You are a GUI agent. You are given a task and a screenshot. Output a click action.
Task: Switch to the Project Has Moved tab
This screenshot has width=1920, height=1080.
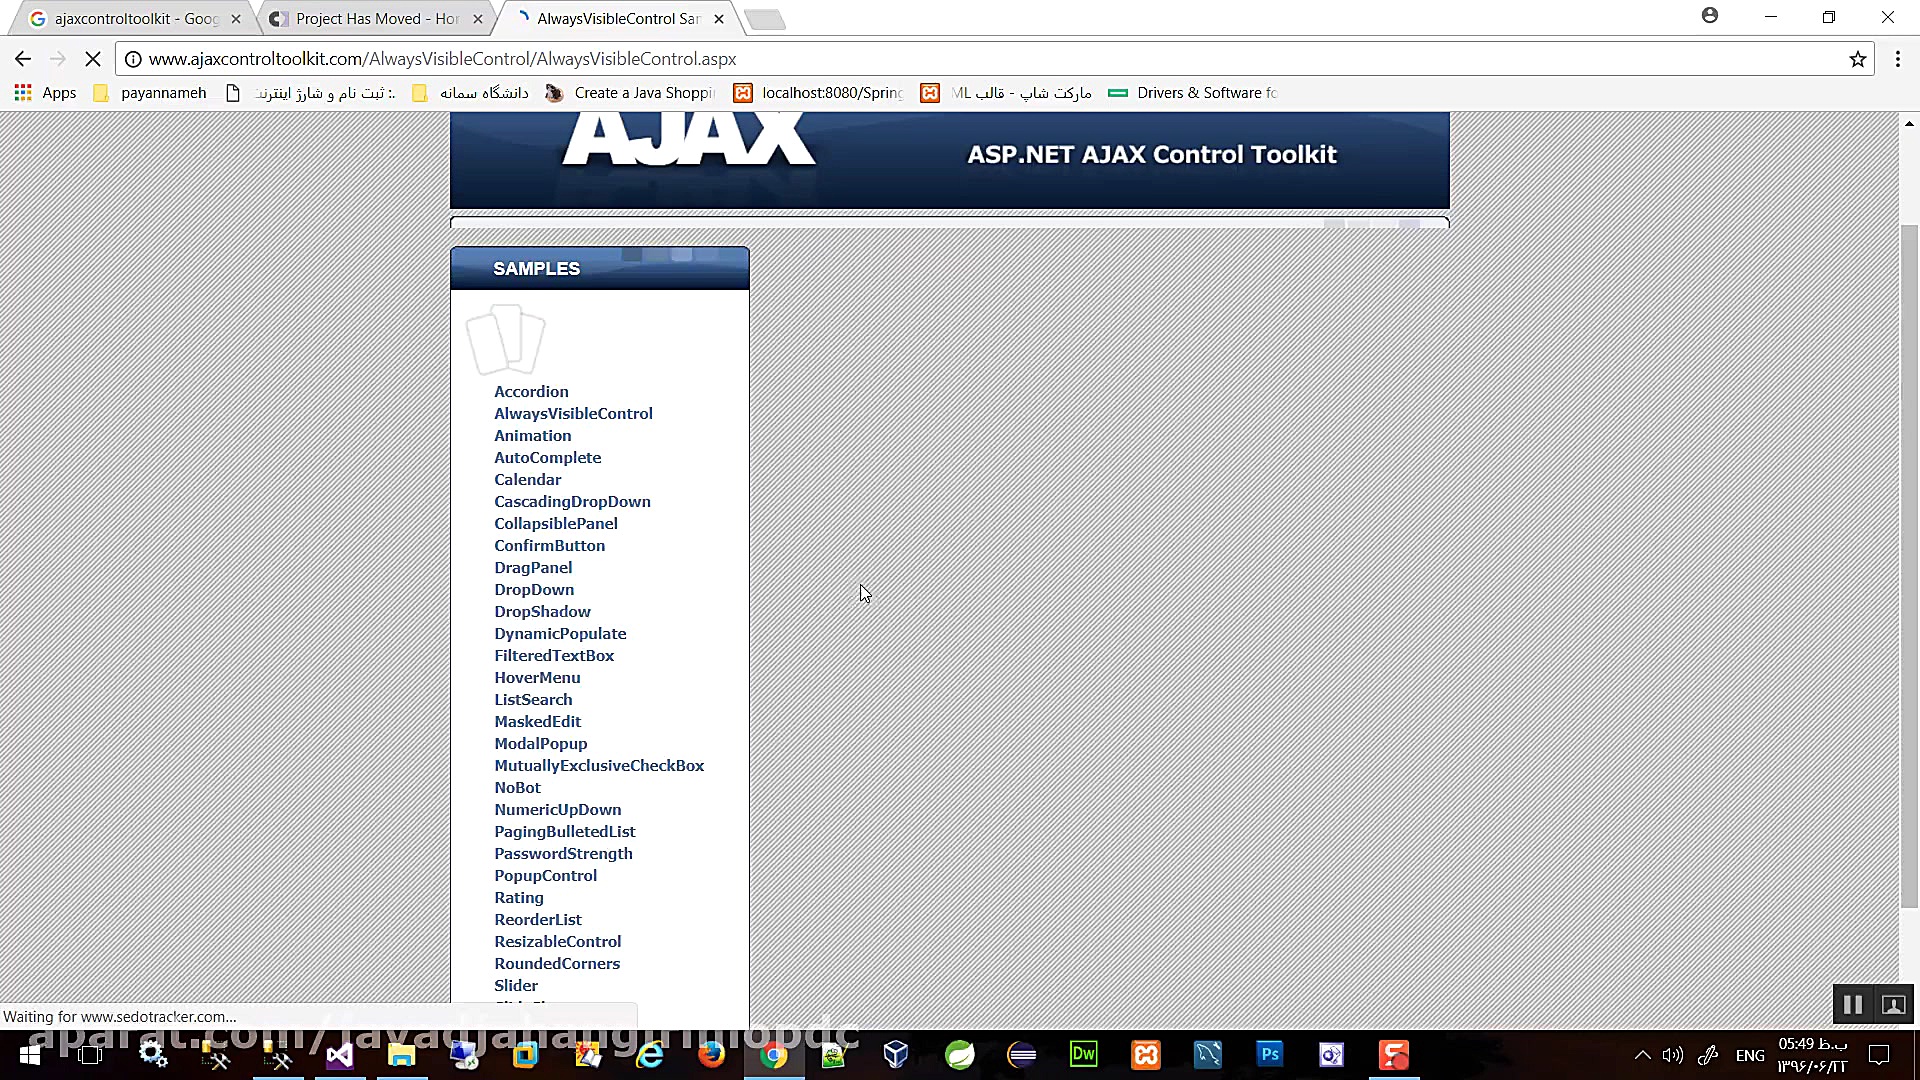point(370,18)
